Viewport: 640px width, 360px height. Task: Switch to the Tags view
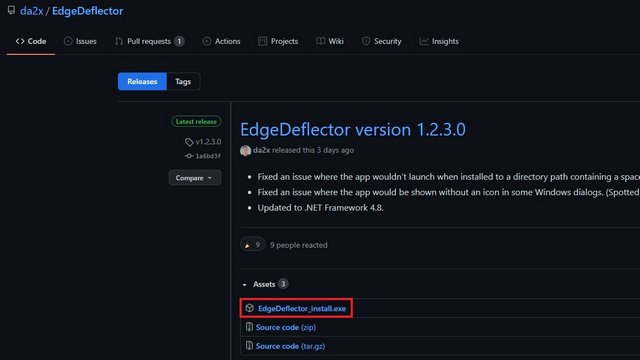point(183,82)
